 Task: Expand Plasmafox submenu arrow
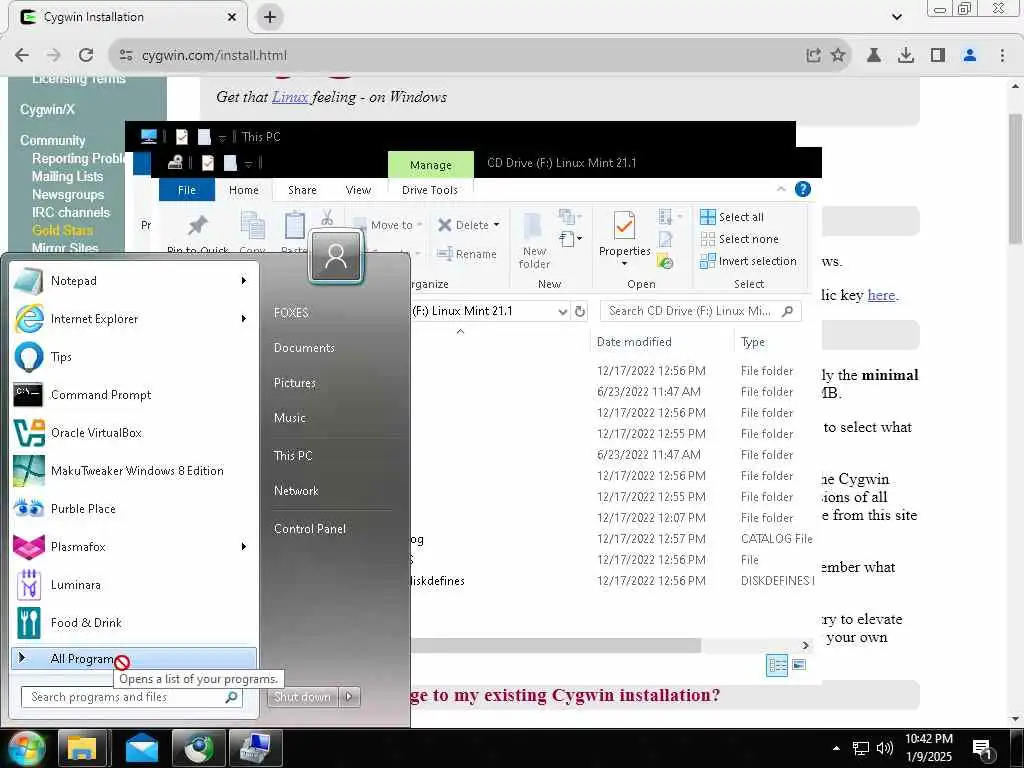pyautogui.click(x=244, y=547)
